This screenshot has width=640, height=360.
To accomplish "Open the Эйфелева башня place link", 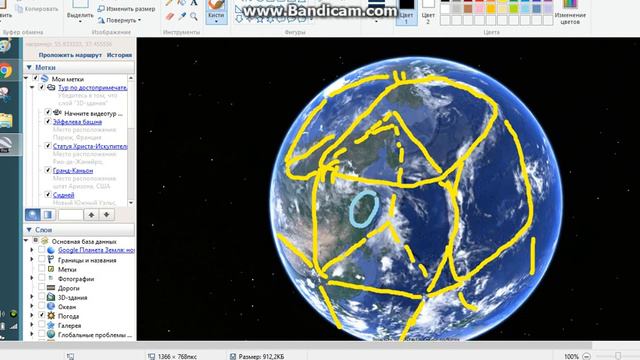I will click(x=77, y=122).
